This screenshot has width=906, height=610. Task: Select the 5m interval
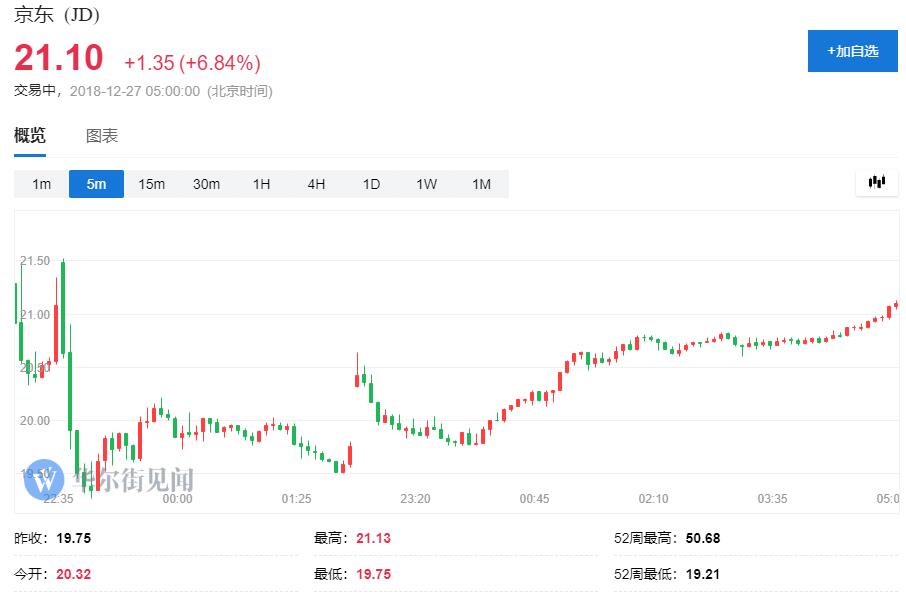(x=96, y=184)
